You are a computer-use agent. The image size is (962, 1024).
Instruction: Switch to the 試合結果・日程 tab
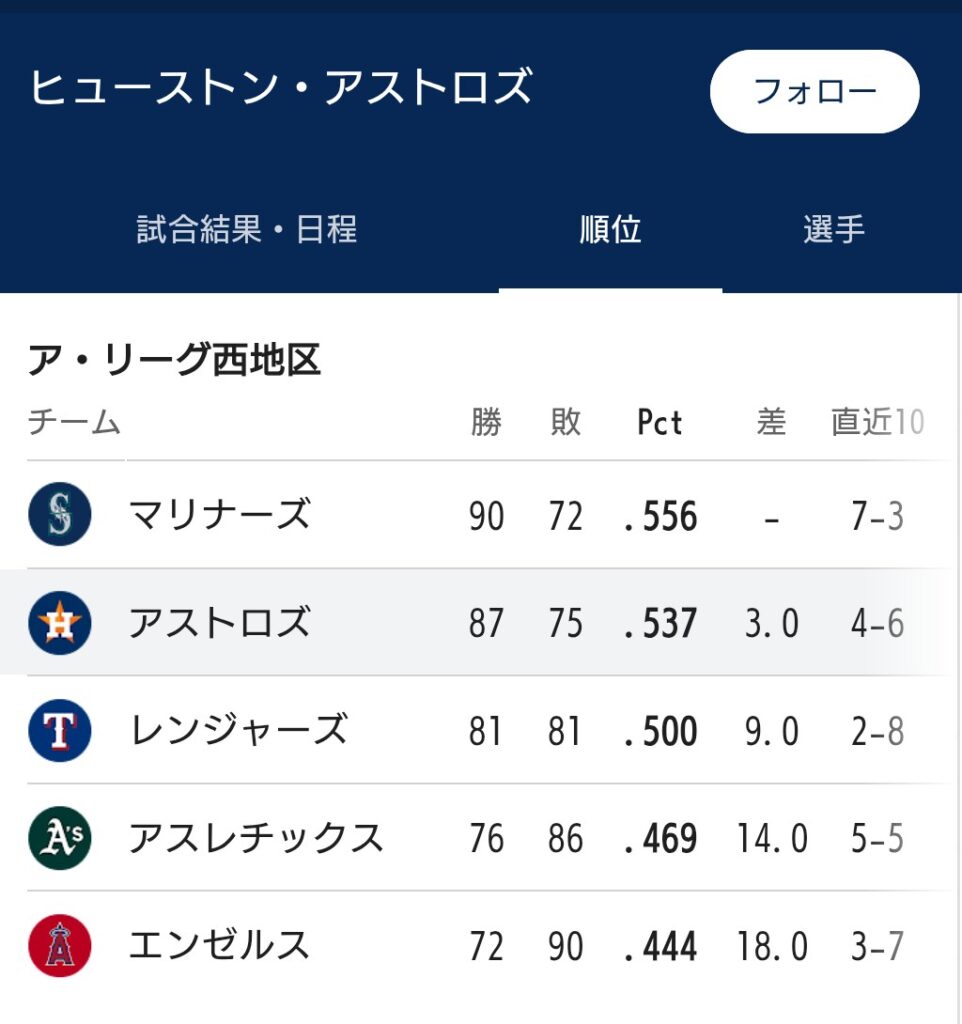246,230
